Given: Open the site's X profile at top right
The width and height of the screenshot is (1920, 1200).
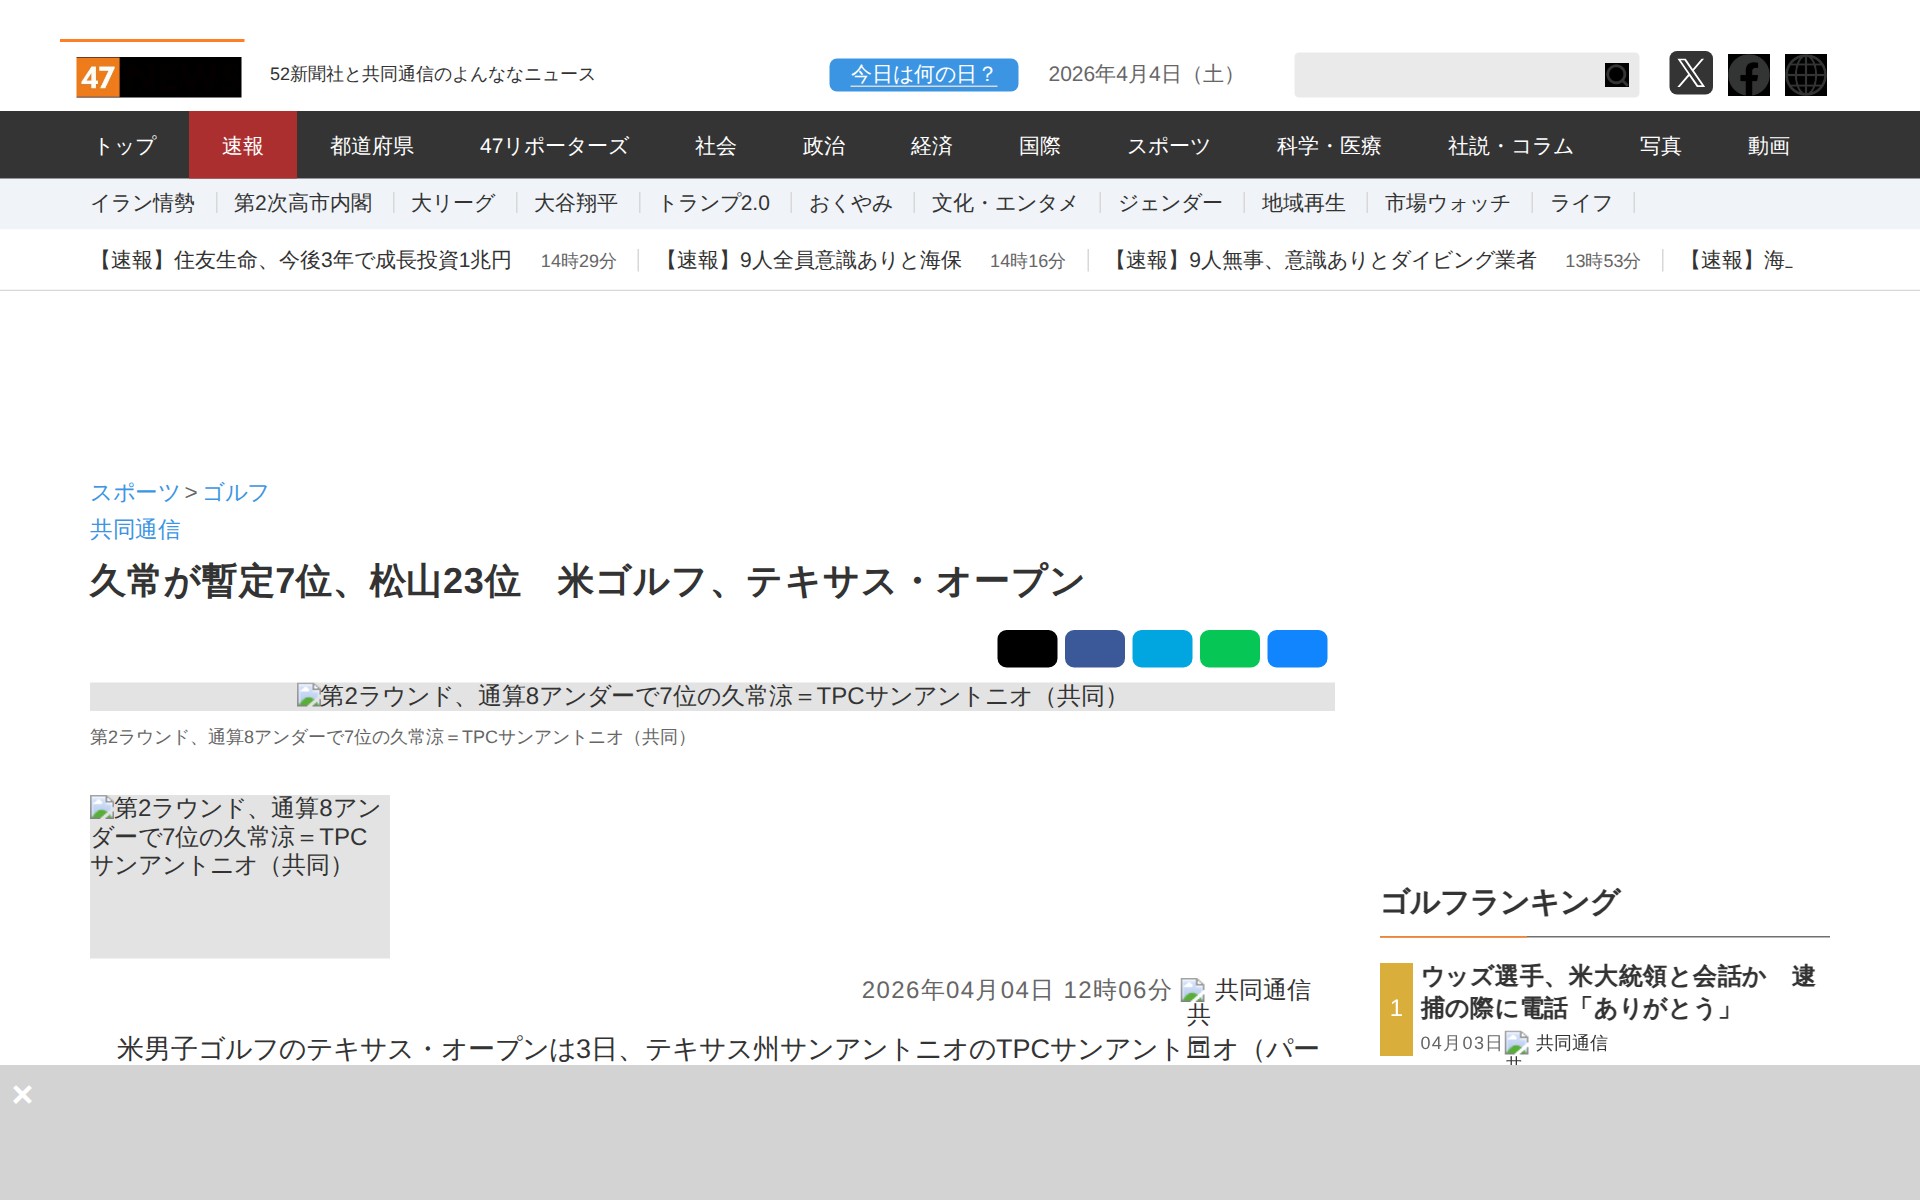Looking at the screenshot, I should pyautogui.click(x=1691, y=74).
